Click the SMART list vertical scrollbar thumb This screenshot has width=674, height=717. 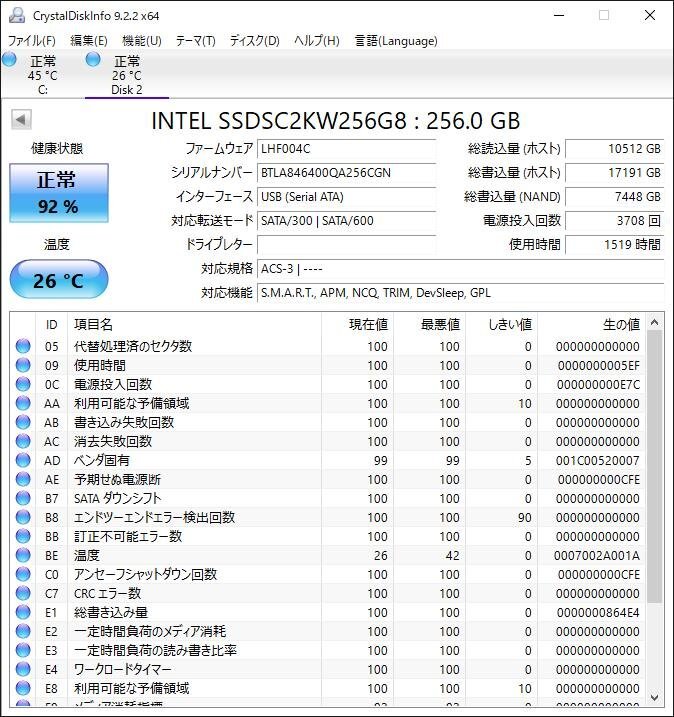click(654, 466)
